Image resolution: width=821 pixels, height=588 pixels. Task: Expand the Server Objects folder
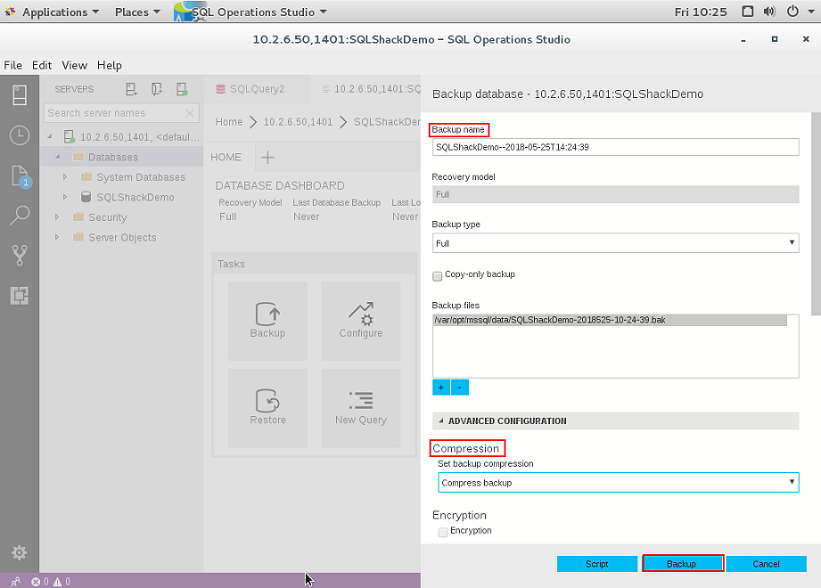click(57, 237)
